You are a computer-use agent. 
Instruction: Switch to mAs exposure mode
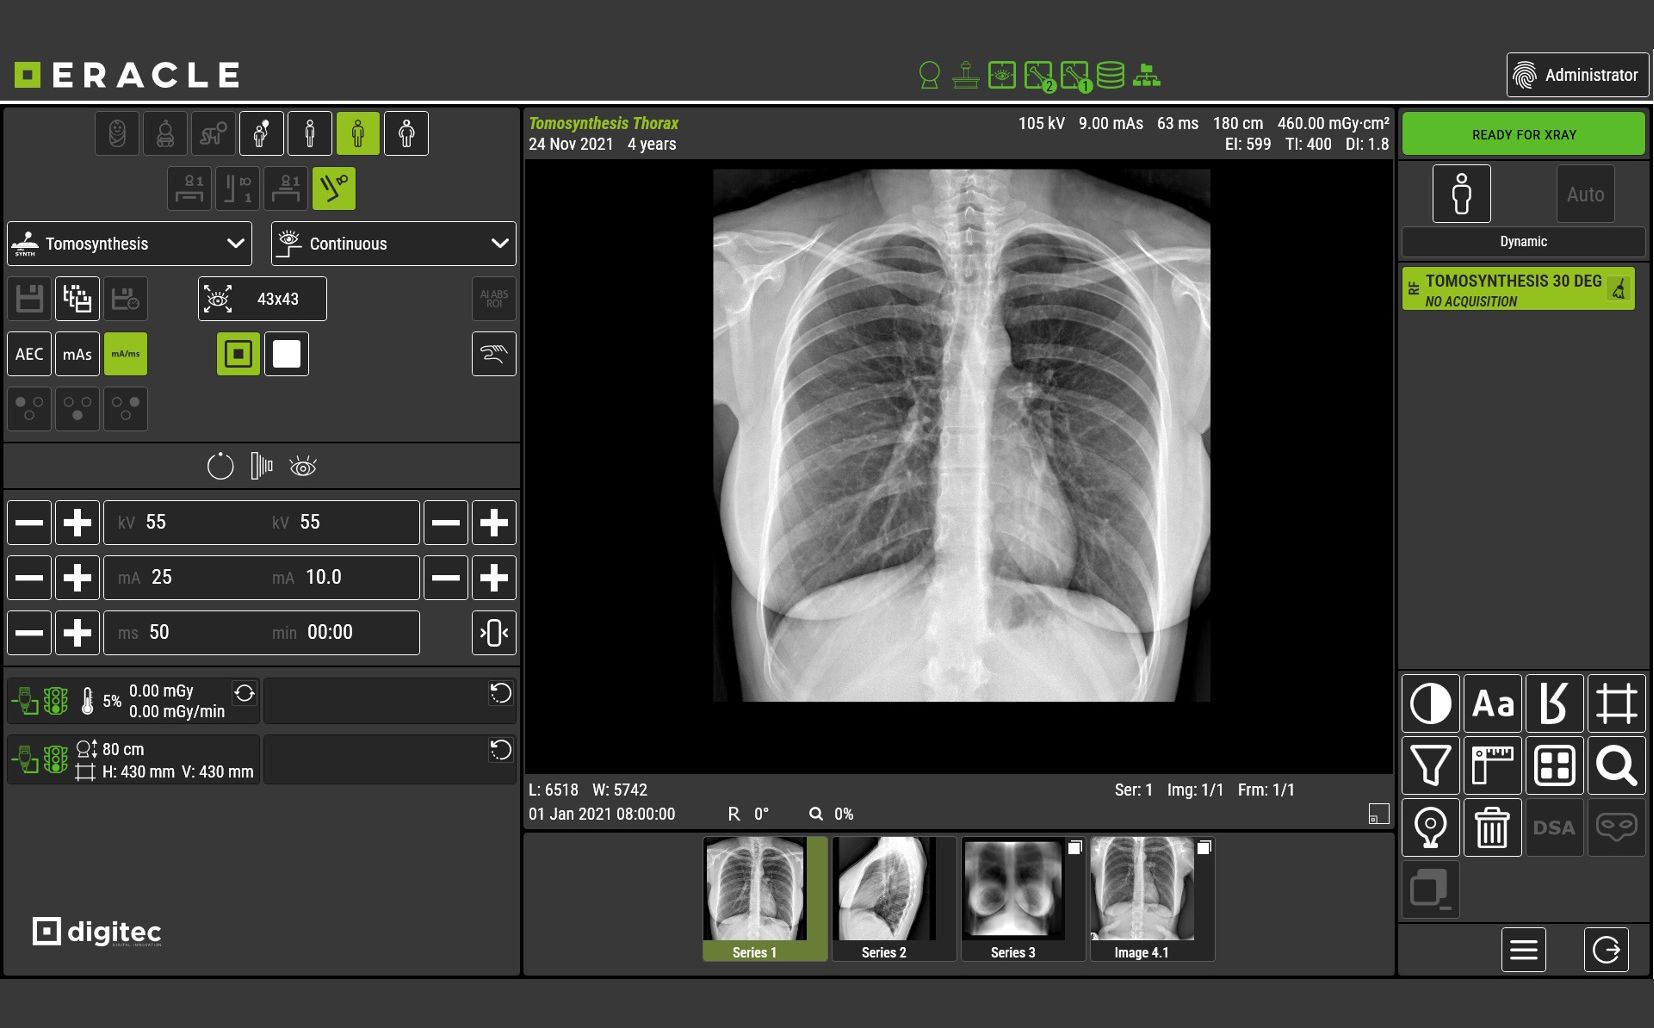[77, 354]
